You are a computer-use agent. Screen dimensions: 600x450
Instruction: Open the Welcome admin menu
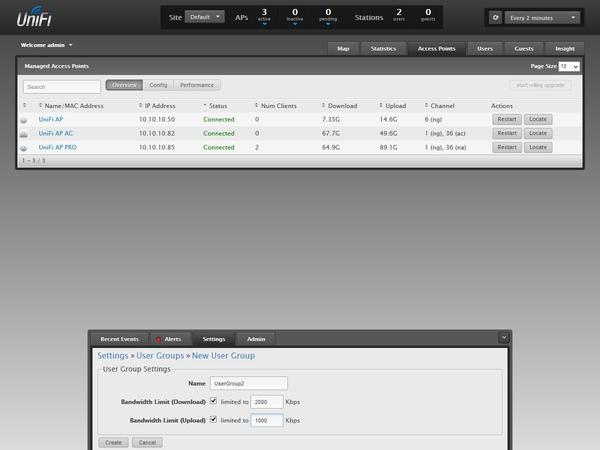click(46, 45)
